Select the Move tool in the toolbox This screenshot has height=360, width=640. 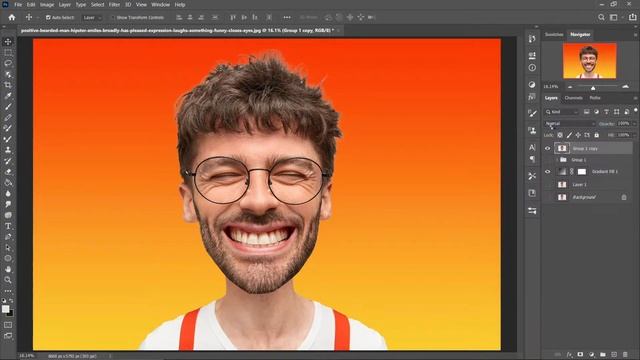[8, 42]
